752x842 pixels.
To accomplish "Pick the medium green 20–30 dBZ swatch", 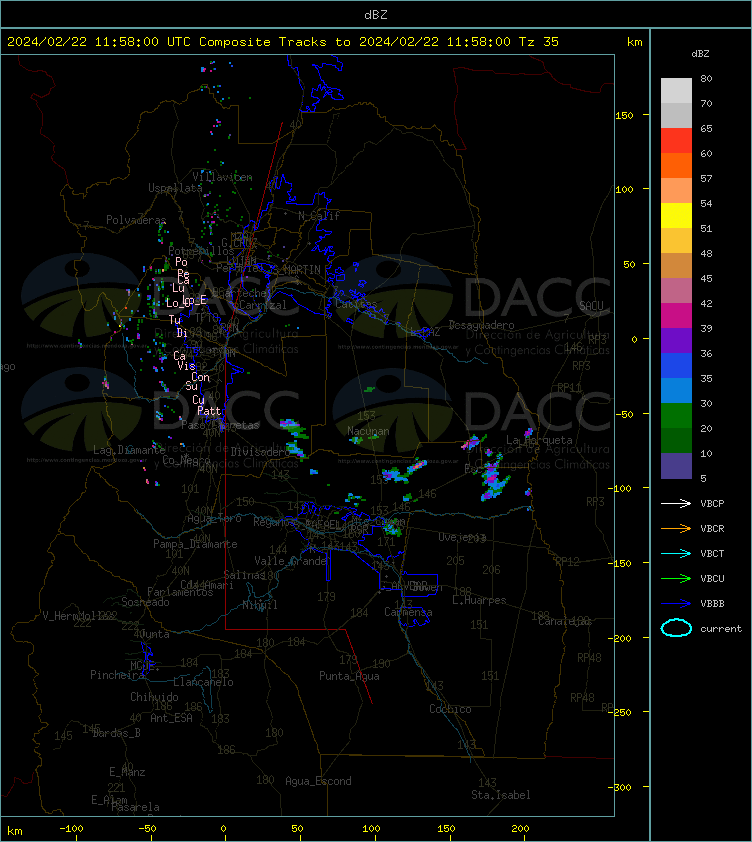I will 676,416.
